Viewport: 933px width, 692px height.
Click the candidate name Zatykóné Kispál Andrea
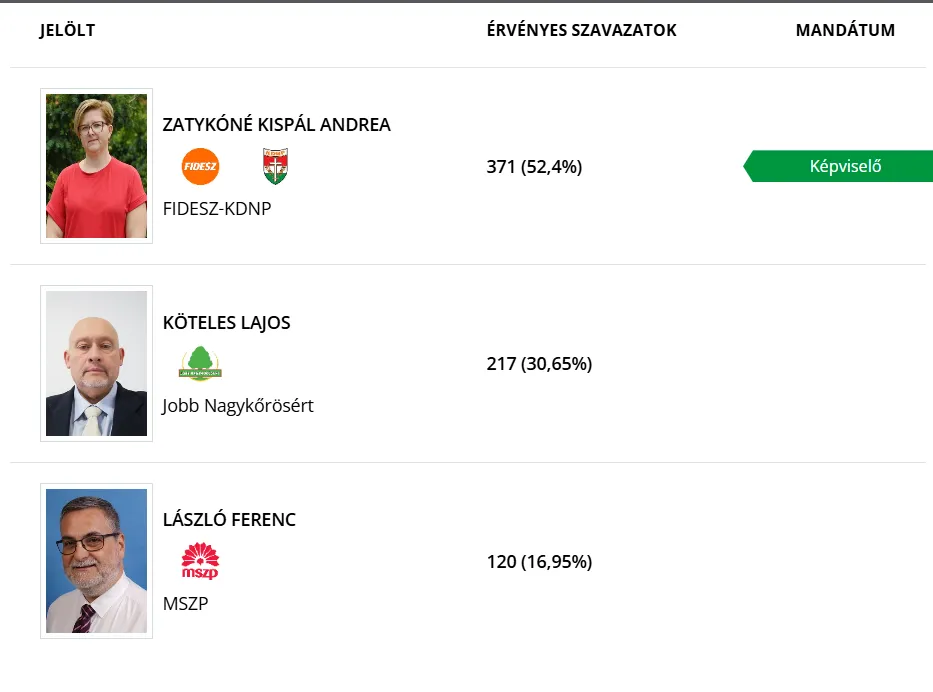[x=276, y=125]
